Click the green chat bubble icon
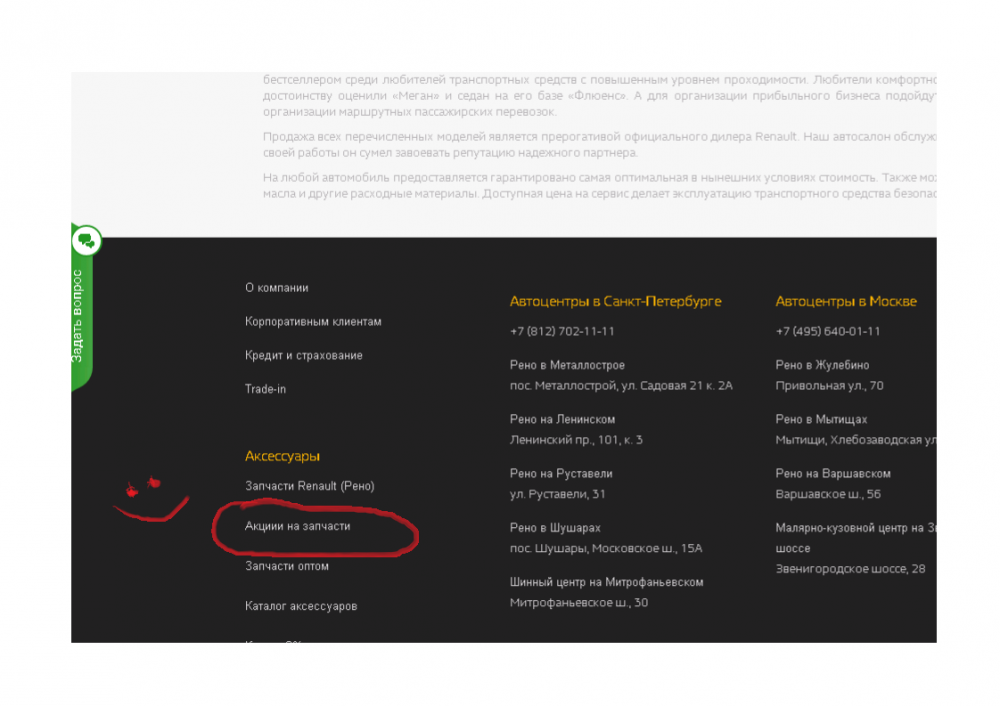The height and width of the screenshot is (706, 1000). pyautogui.click(x=86, y=241)
